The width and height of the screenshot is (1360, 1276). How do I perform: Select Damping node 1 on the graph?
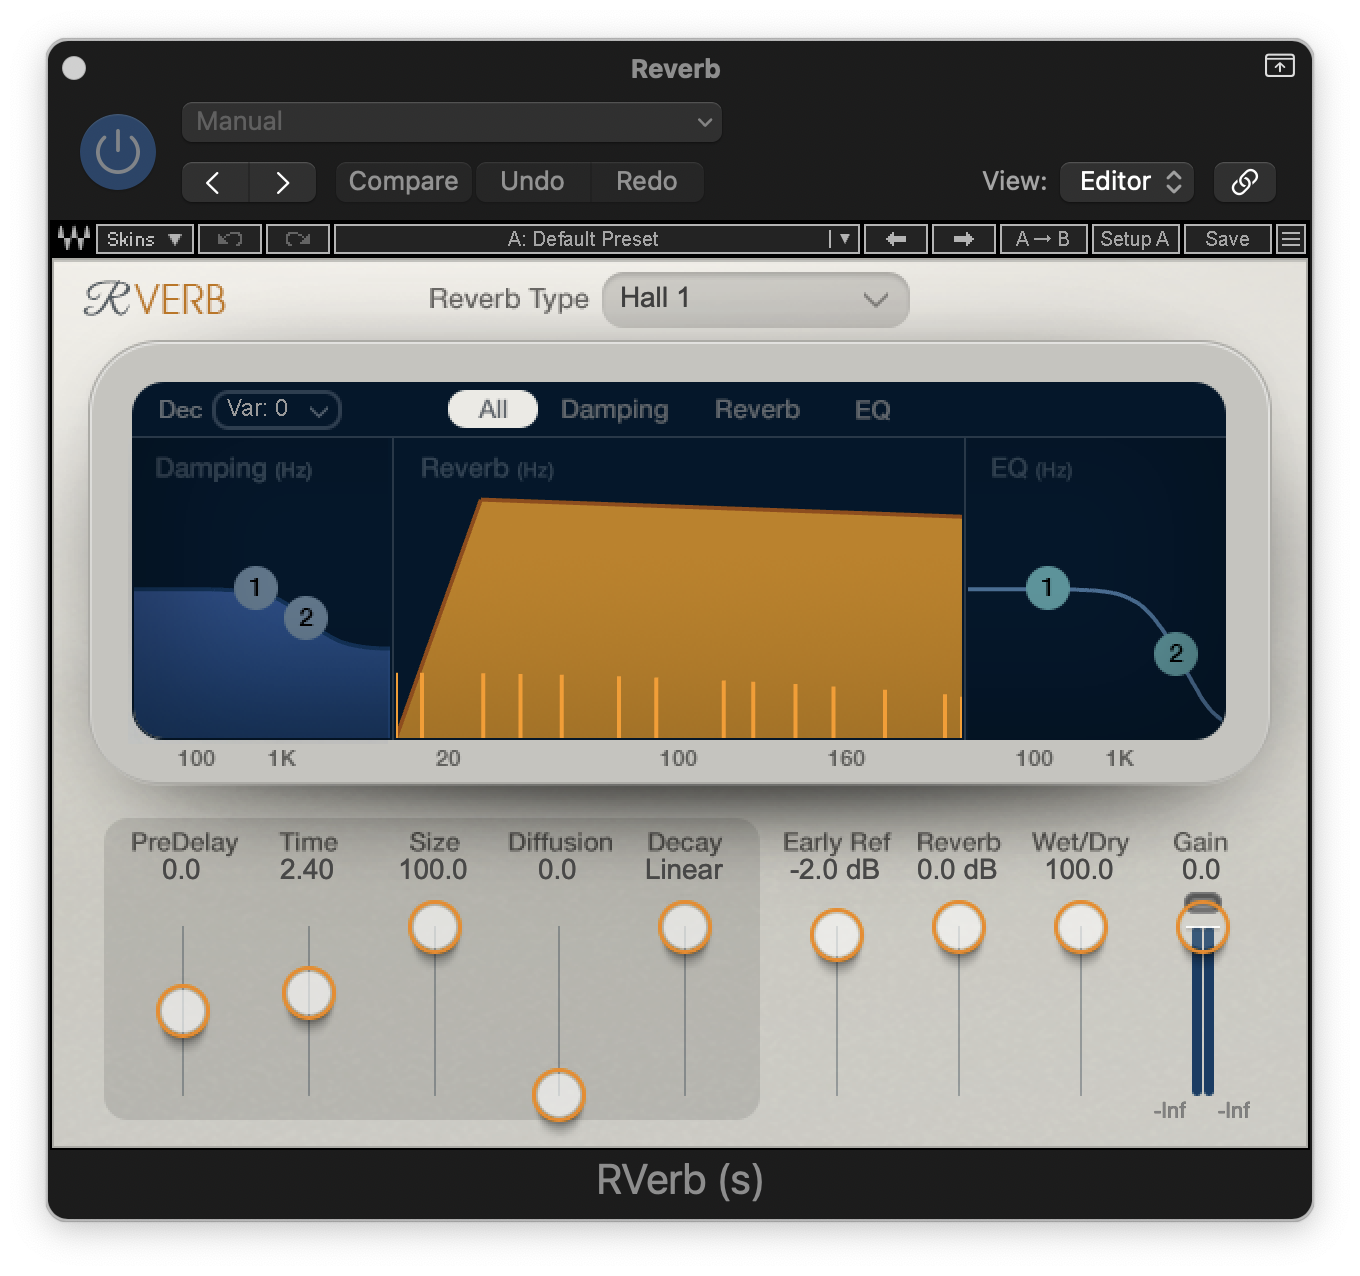pos(256,588)
